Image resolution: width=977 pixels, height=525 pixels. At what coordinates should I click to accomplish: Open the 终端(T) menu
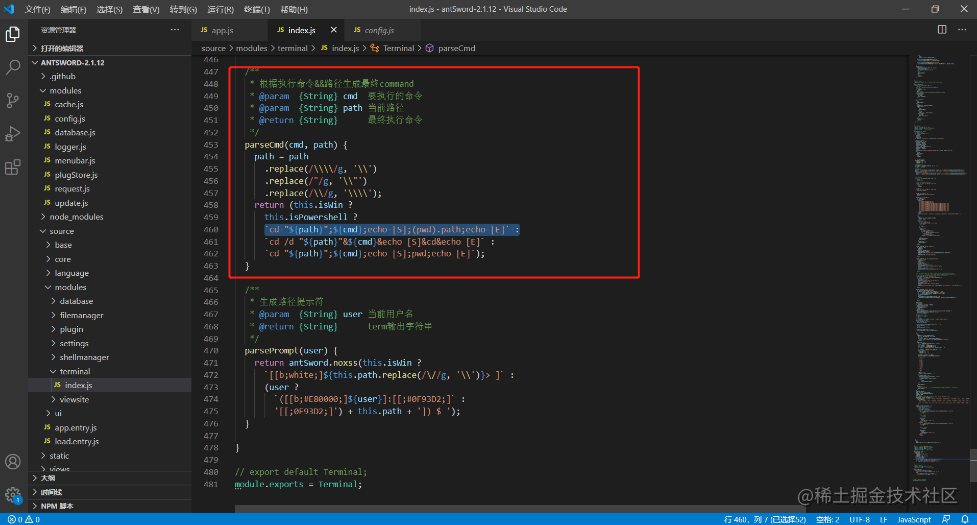tap(257, 9)
